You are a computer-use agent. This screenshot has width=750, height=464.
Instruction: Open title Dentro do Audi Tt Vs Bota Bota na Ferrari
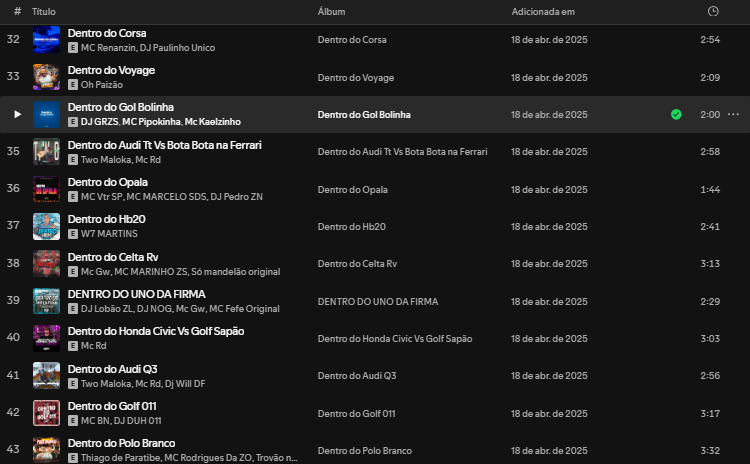click(165, 145)
